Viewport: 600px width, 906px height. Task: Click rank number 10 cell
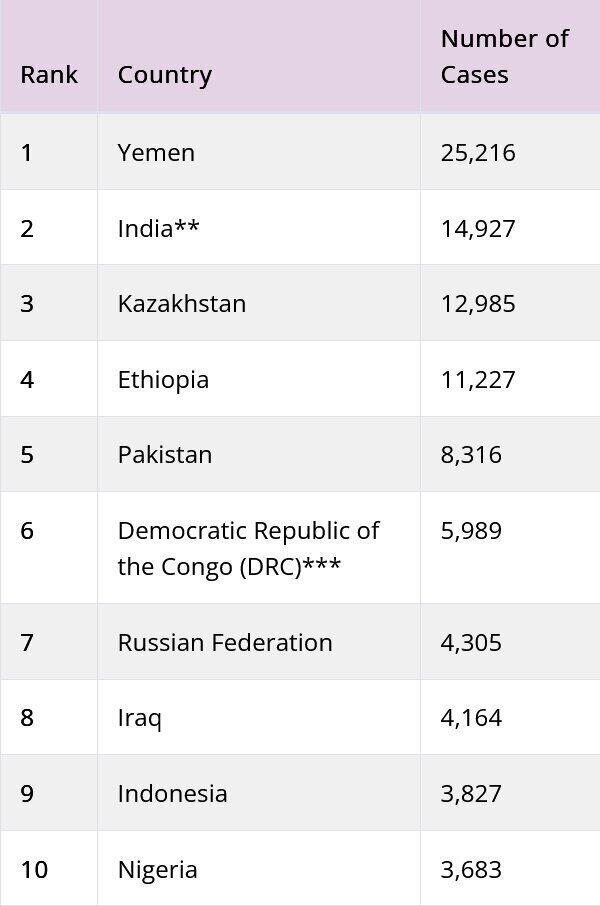click(34, 869)
